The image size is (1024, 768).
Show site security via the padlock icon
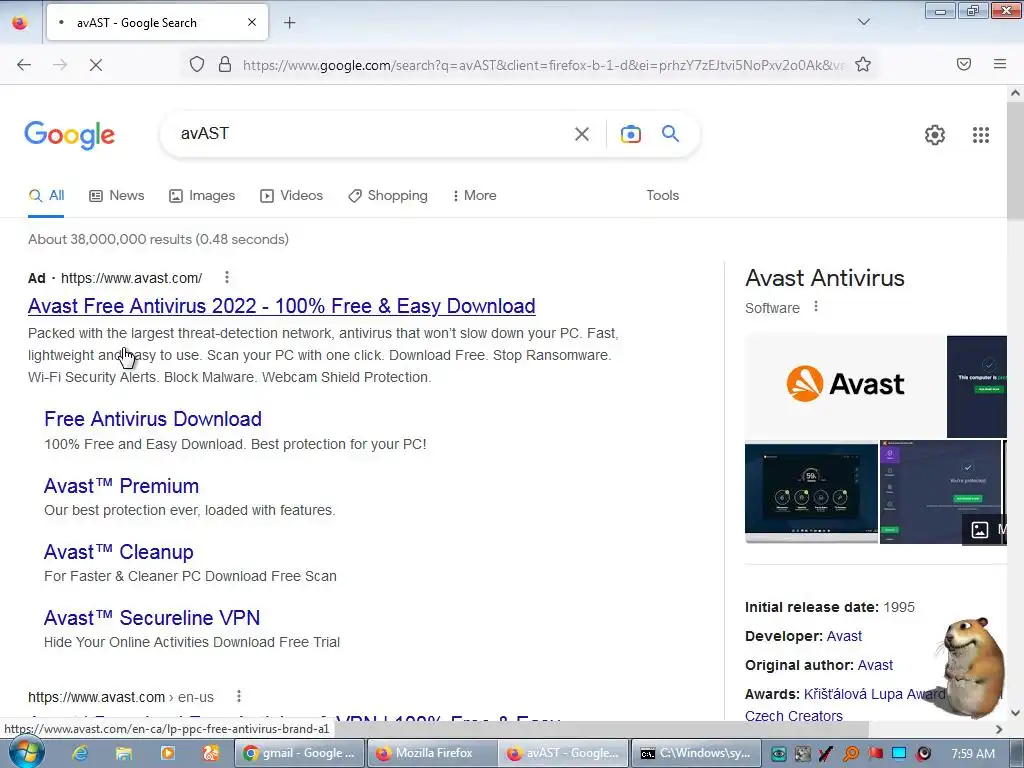(225, 65)
